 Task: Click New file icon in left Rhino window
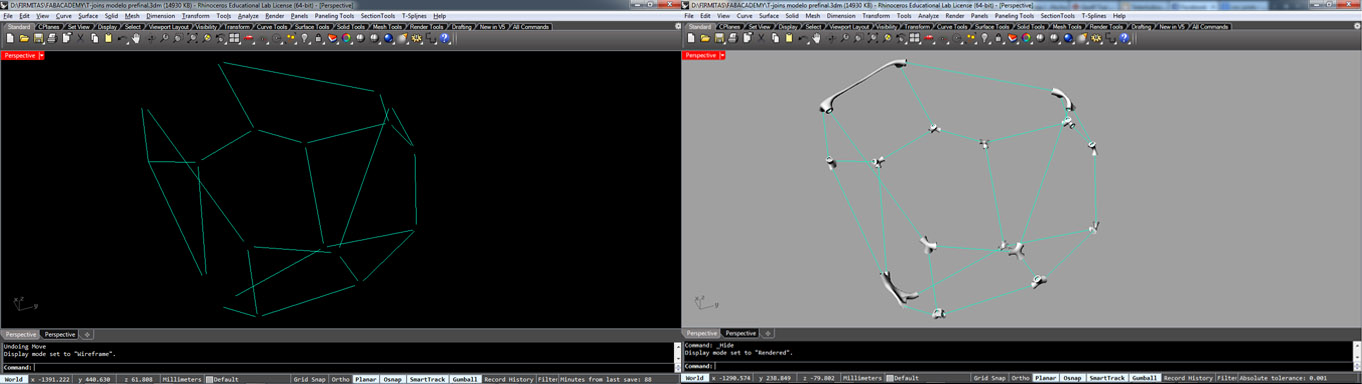[x=10, y=38]
